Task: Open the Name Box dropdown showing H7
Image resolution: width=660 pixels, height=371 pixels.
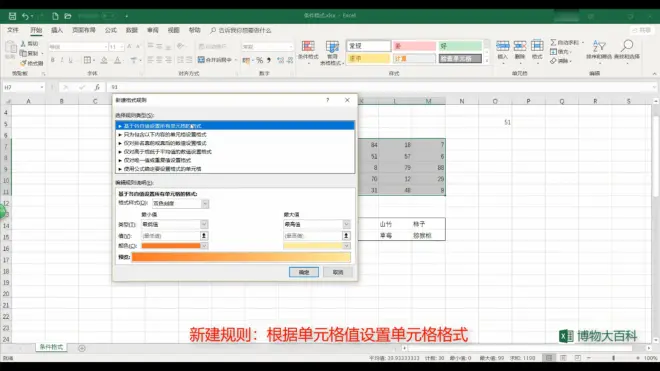Action: click(42, 87)
